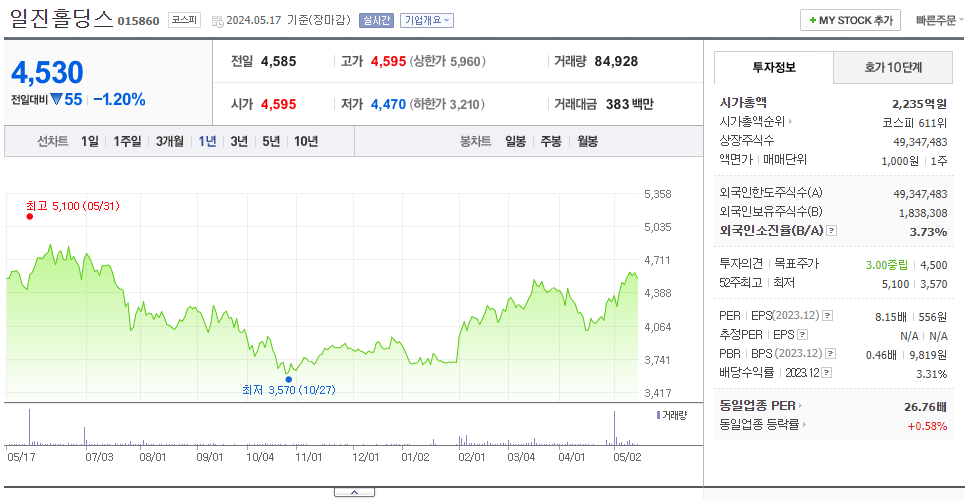The height and width of the screenshot is (500, 968).
Task: Click the 11/01 date label on the chart axis
Action: point(309,457)
